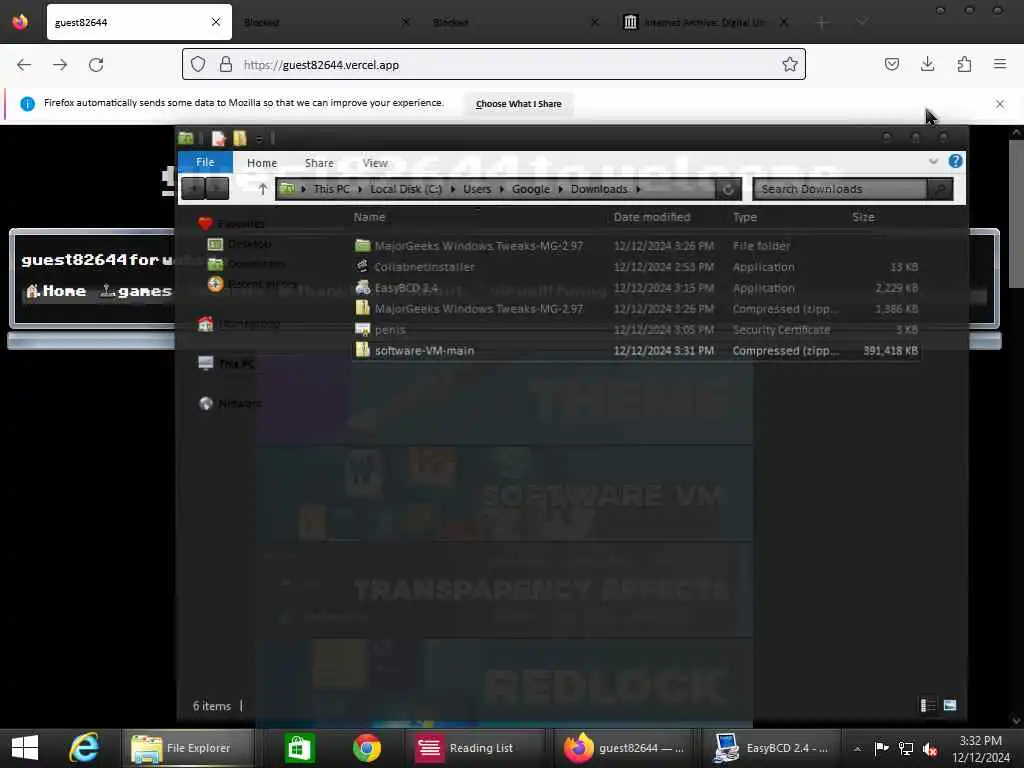
Task: Click the muted volume tray icon
Action: point(930,748)
